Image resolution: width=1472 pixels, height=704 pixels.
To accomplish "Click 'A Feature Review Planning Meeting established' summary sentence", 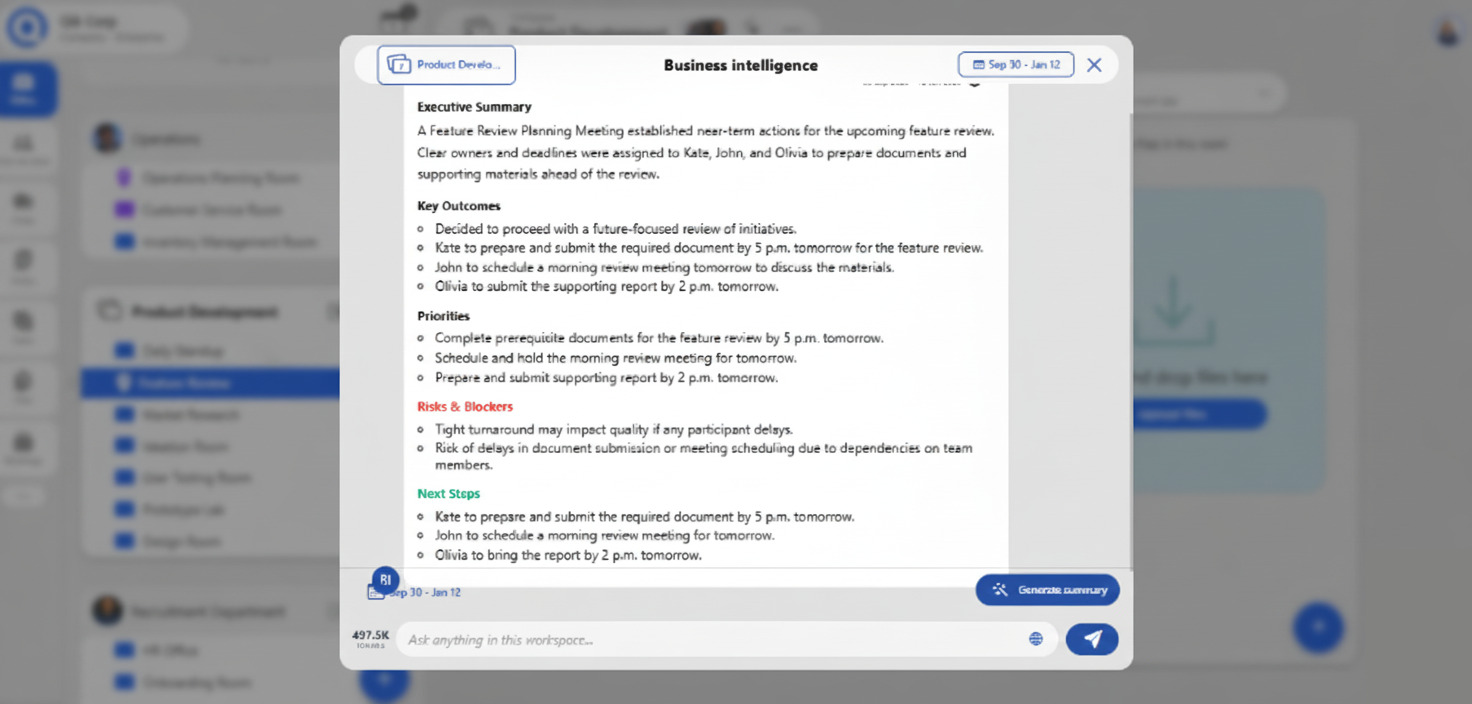I will pyautogui.click(x=706, y=131).
